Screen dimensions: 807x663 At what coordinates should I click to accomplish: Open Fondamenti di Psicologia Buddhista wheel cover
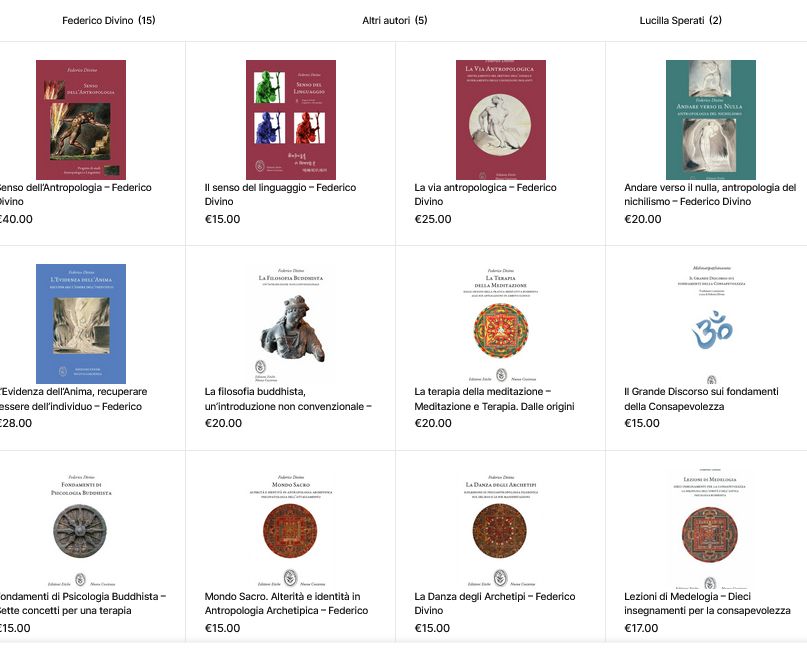(81, 529)
